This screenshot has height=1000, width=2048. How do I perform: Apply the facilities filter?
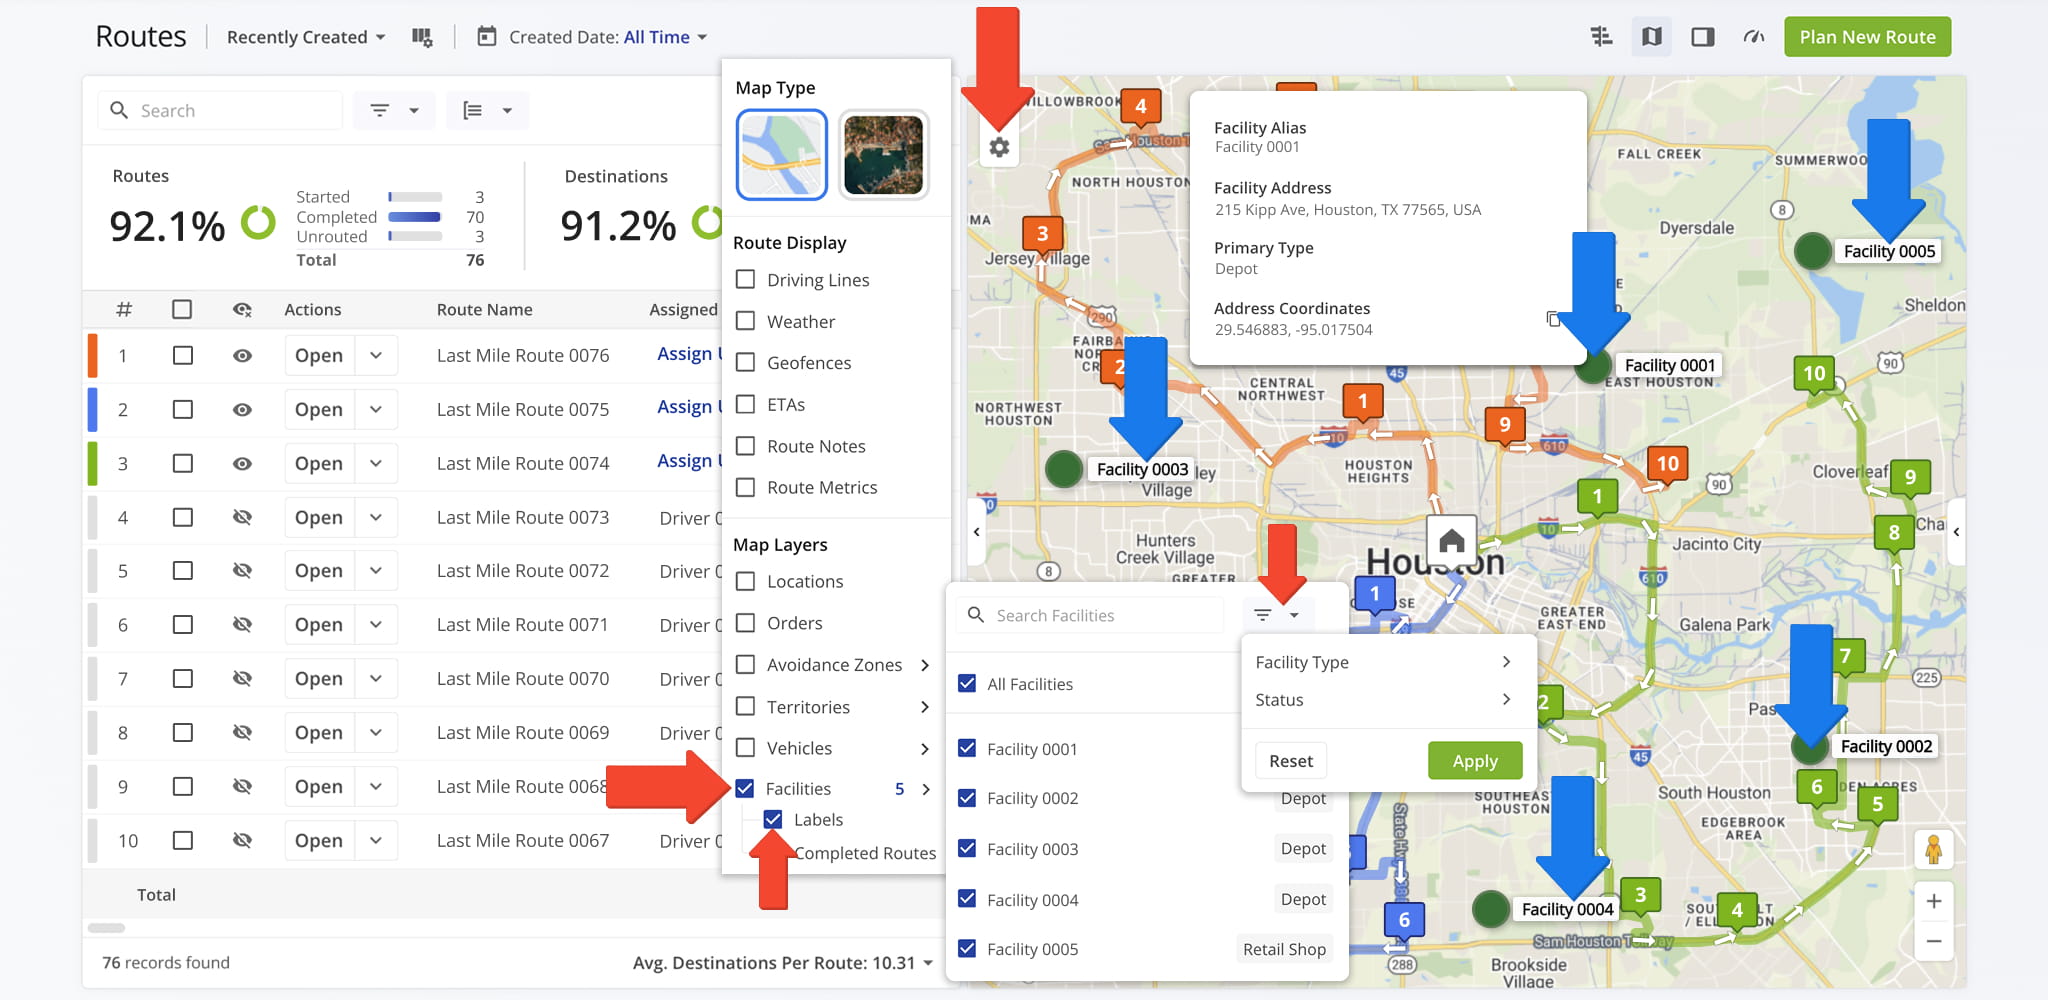[x=1475, y=761]
